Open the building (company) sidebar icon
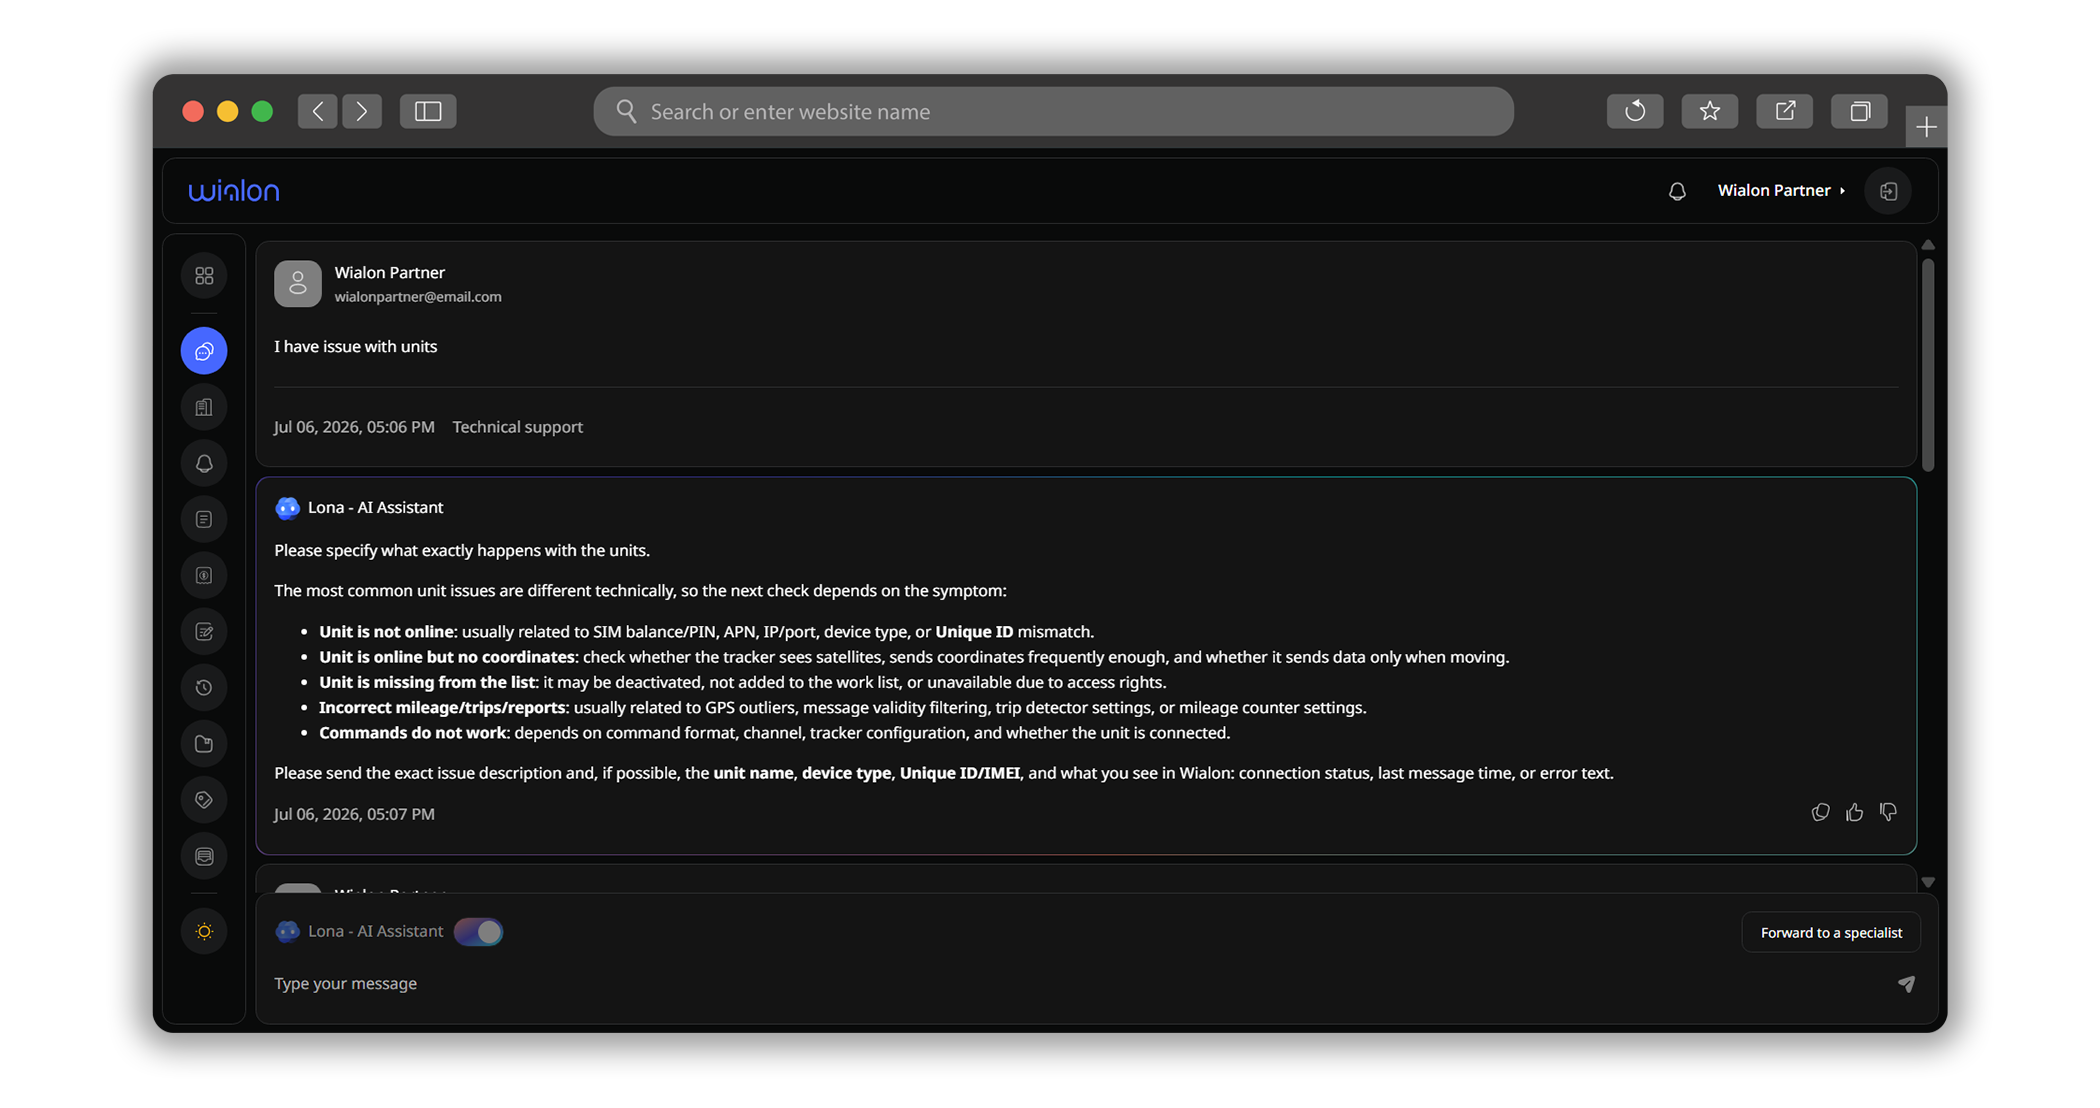The width and height of the screenshot is (2100, 1108). click(204, 407)
